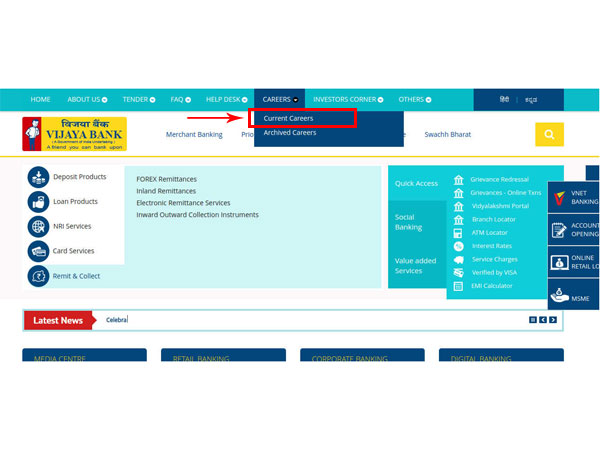Viewport: 600px width, 450px height.
Task: Open the FOREX Remittances link
Action: (x=166, y=179)
